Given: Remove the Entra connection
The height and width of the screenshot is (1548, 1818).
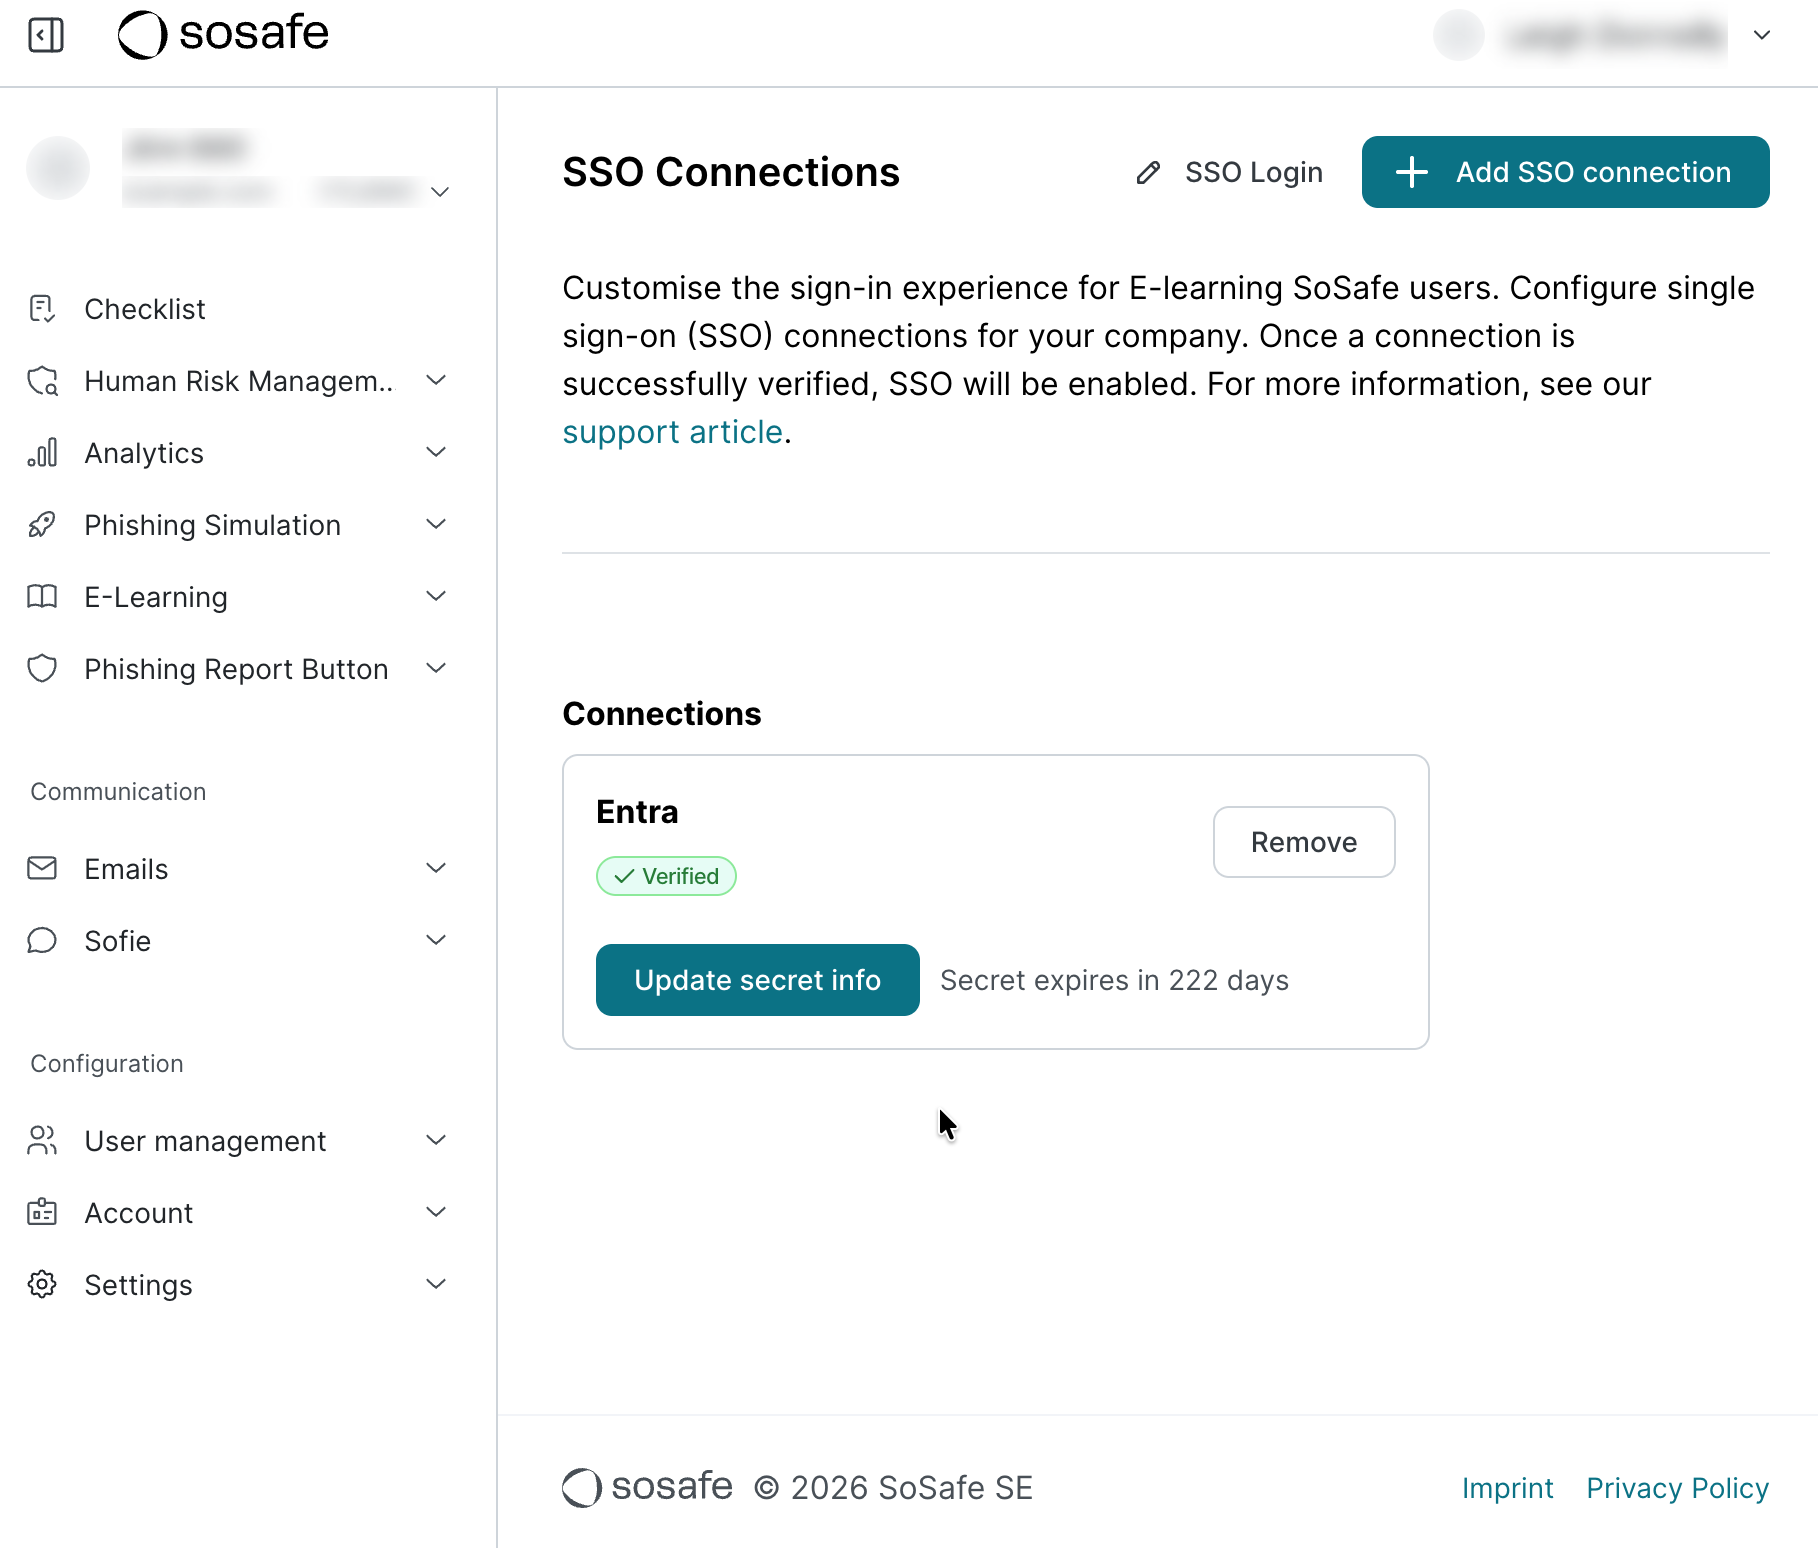Looking at the screenshot, I should (x=1303, y=842).
